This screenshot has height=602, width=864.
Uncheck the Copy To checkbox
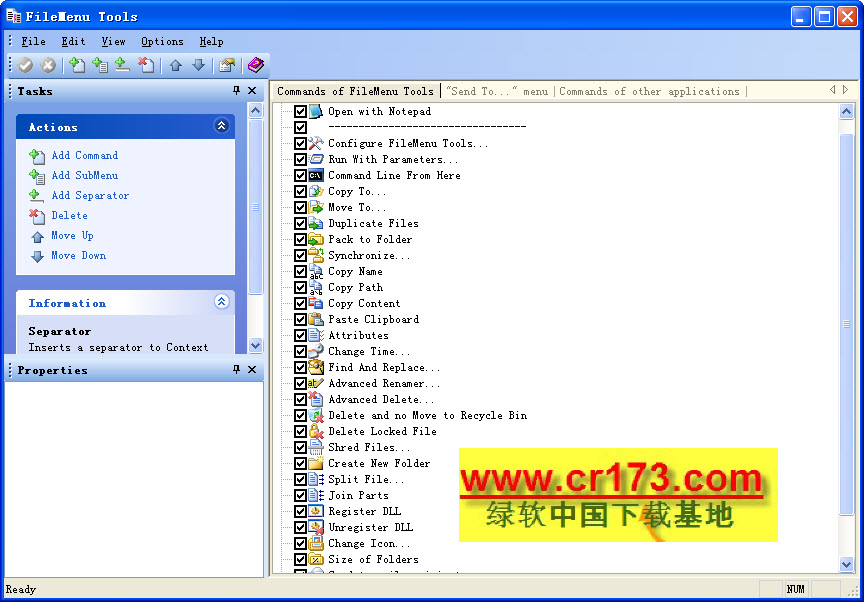[300, 192]
